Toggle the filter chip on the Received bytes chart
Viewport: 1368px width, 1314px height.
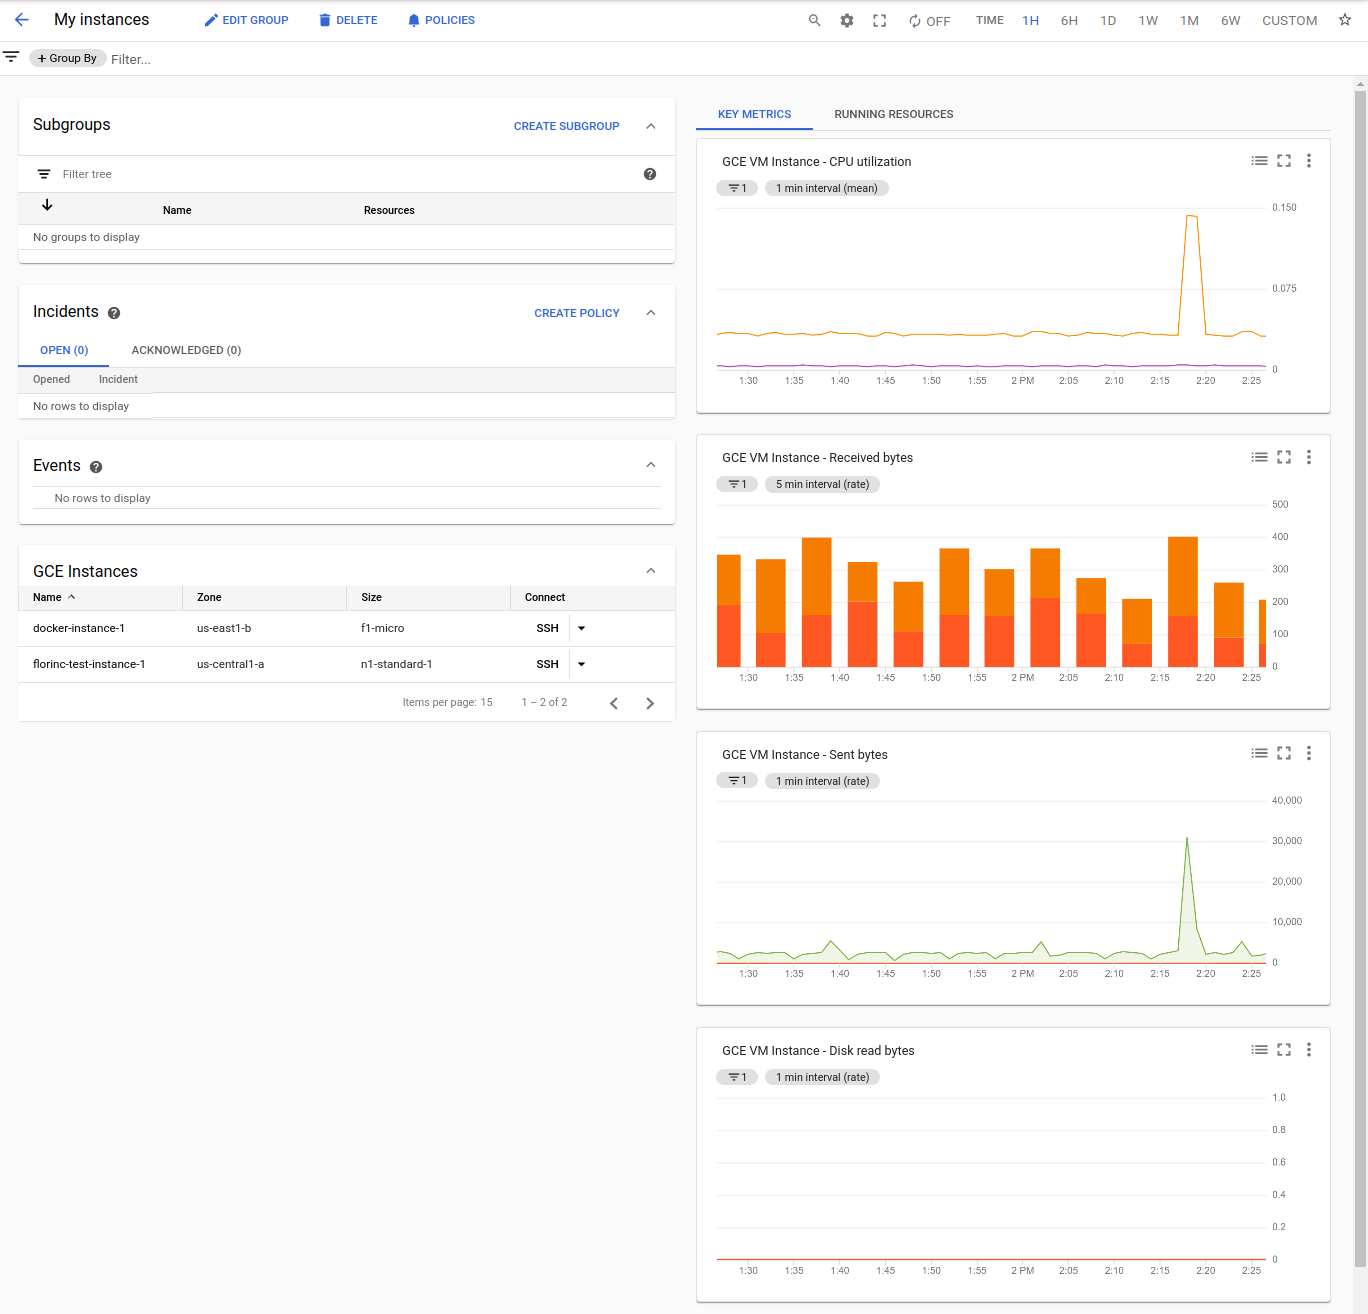pyautogui.click(x=737, y=484)
